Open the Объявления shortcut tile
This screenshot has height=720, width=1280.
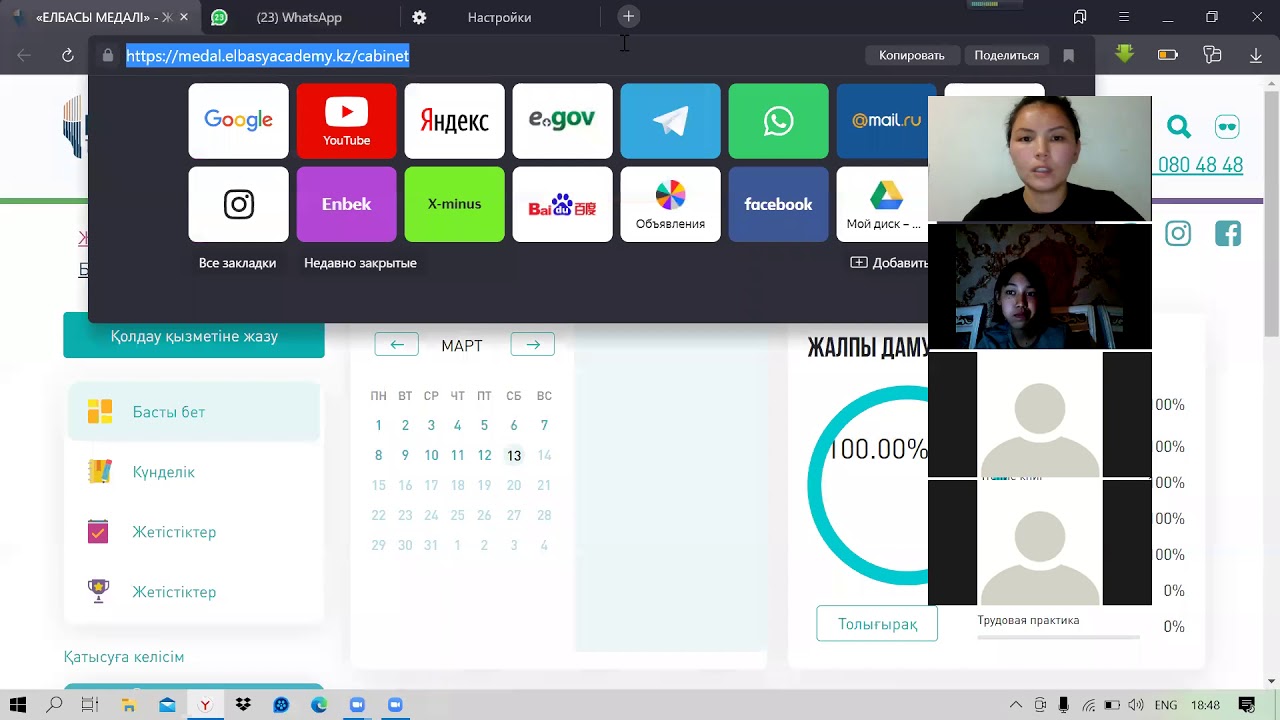[x=670, y=204]
